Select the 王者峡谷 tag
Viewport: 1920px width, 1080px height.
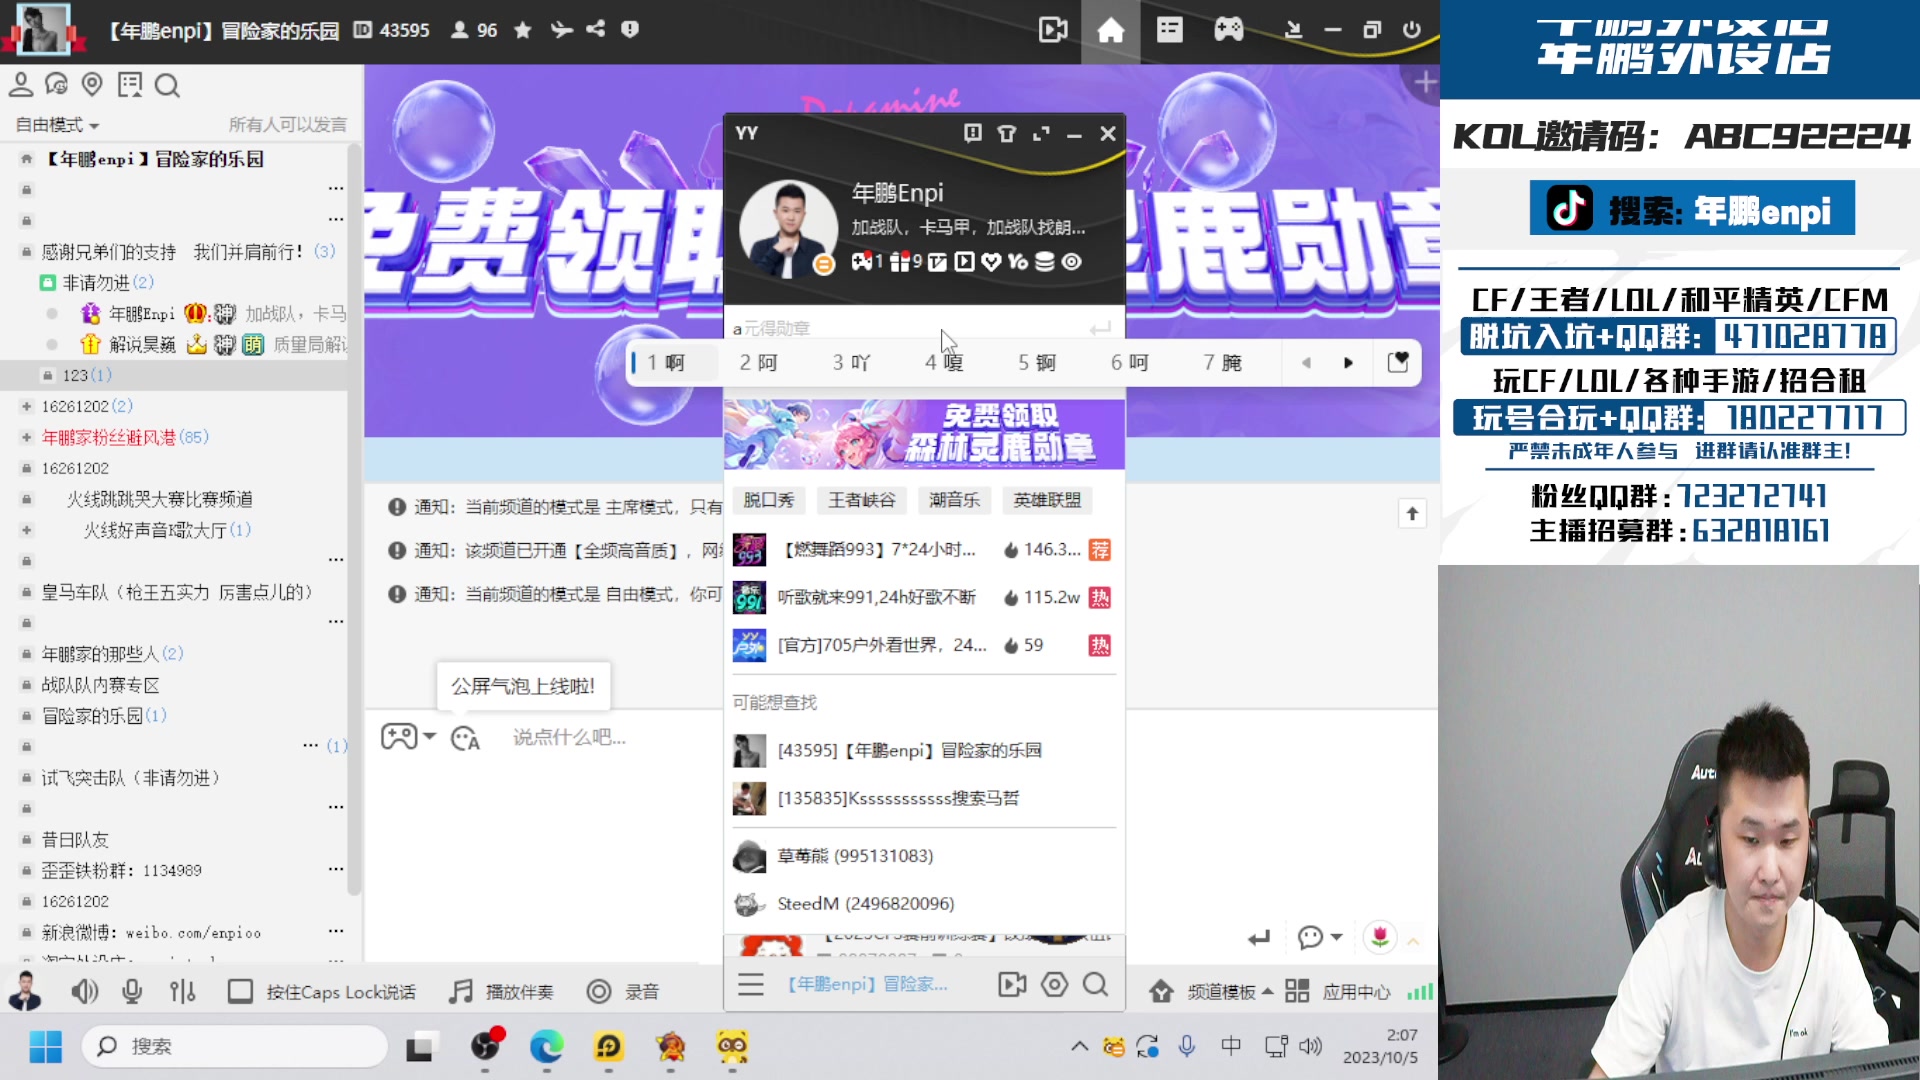click(861, 500)
